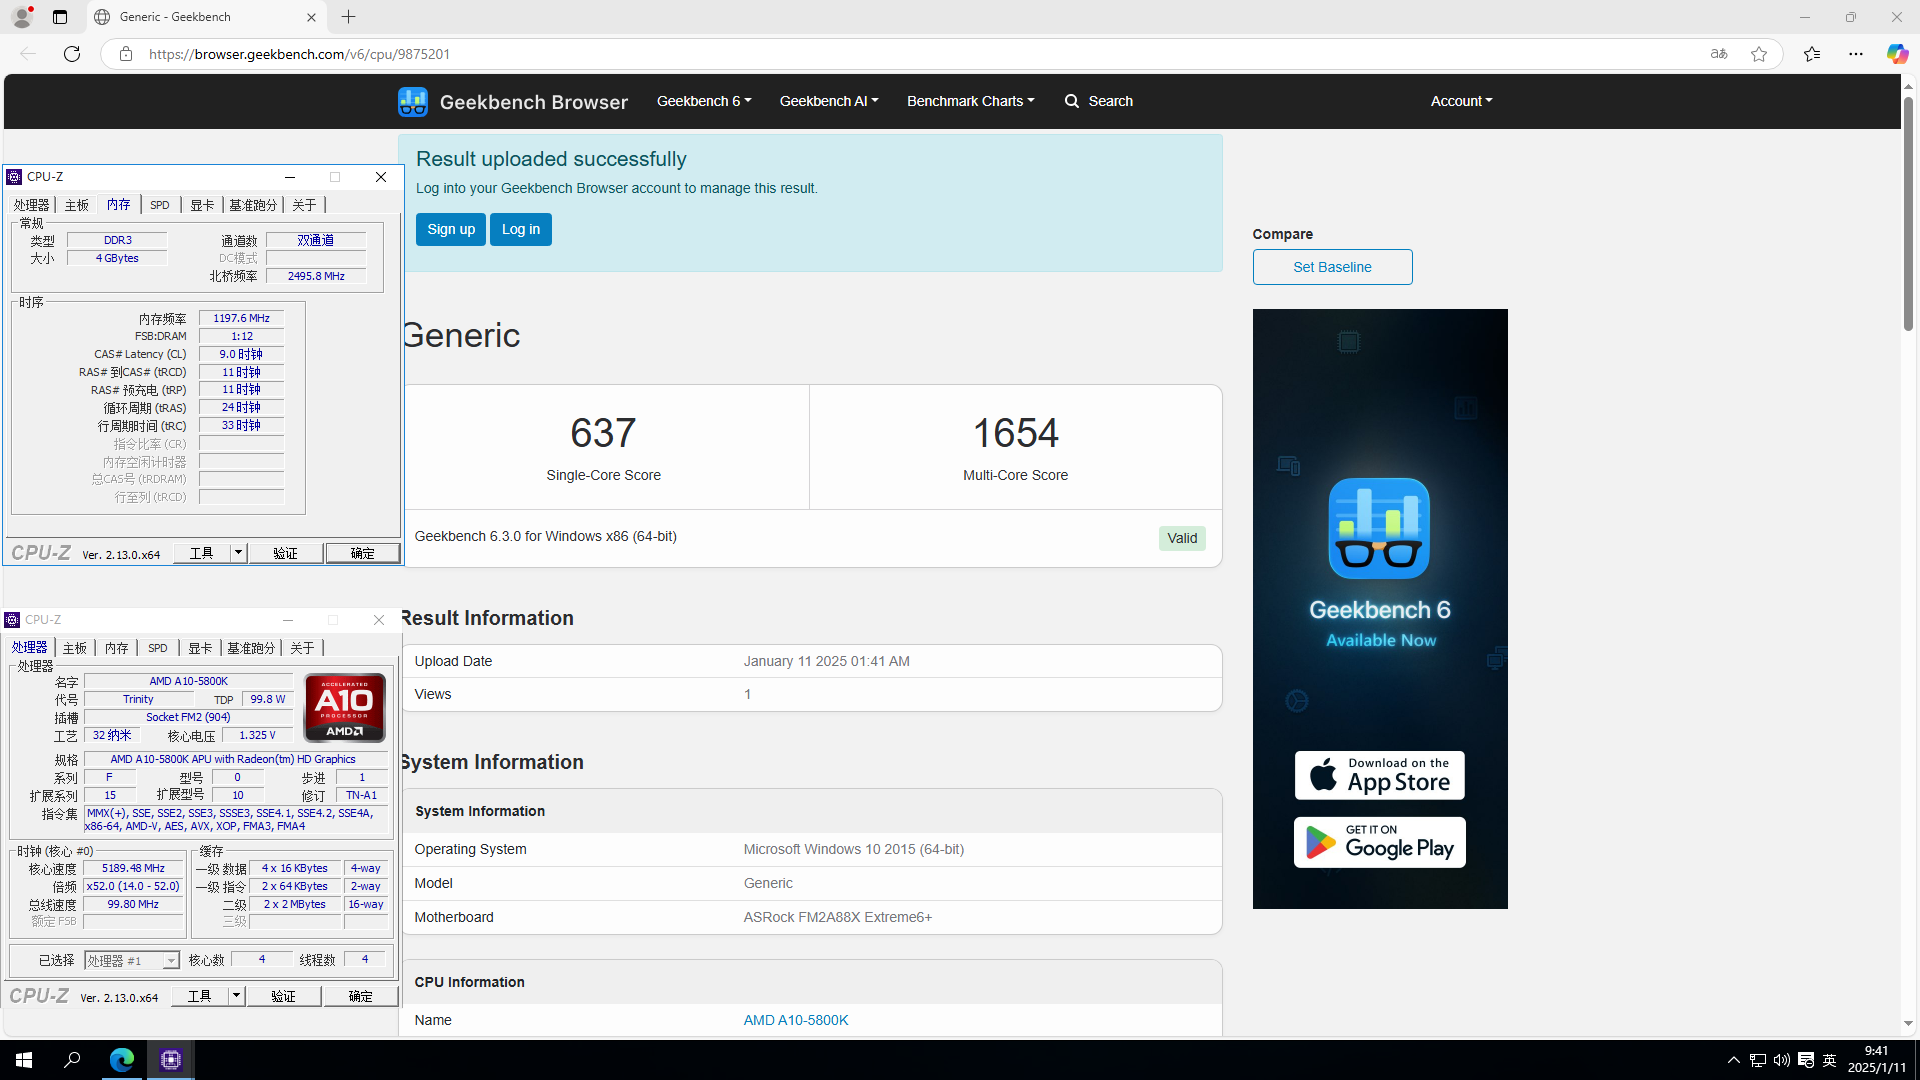Select 显卡 tab in upper CPU-Z window
1920x1080 pixels.
(202, 205)
